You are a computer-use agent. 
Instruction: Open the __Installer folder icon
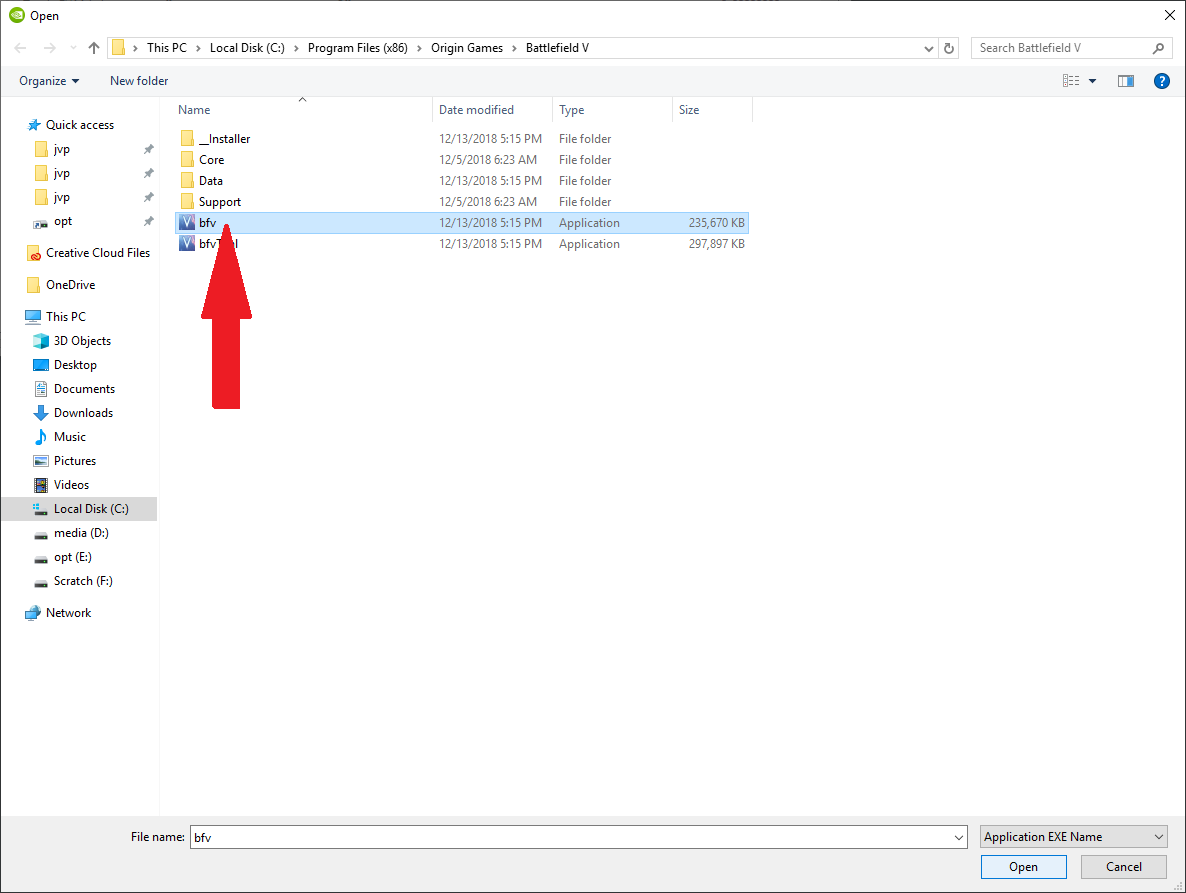(187, 138)
